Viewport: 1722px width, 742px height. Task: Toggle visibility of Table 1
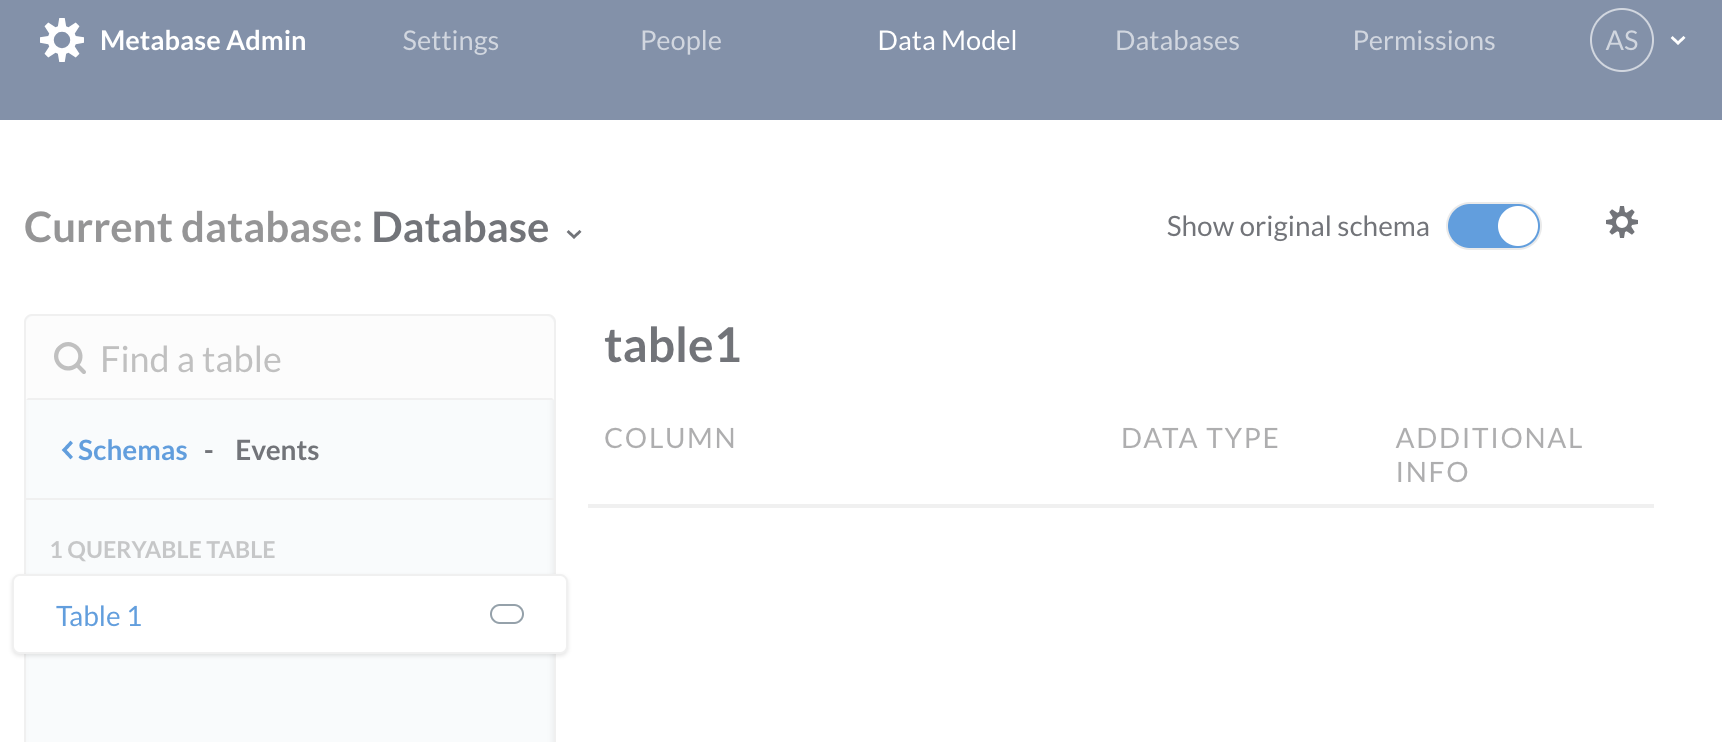tap(506, 614)
